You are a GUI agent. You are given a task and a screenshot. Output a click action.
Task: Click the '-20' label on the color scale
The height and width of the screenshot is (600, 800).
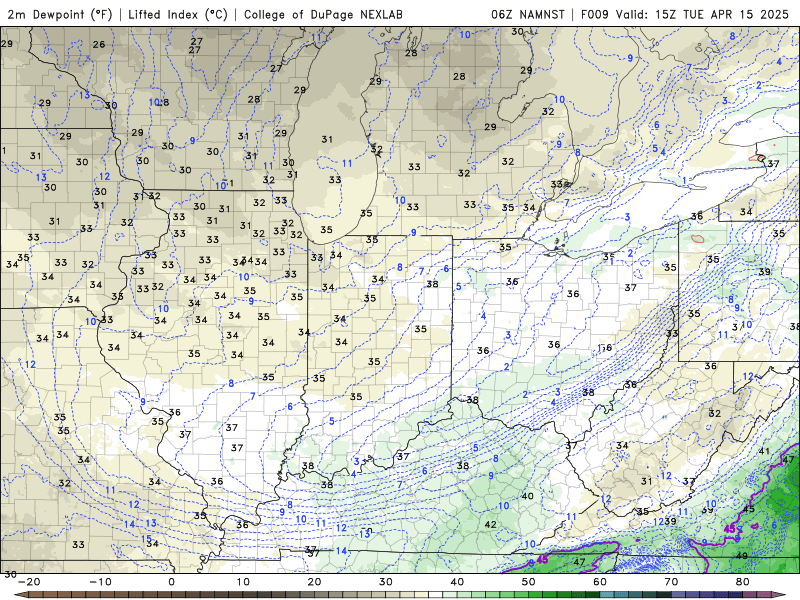coord(29,582)
